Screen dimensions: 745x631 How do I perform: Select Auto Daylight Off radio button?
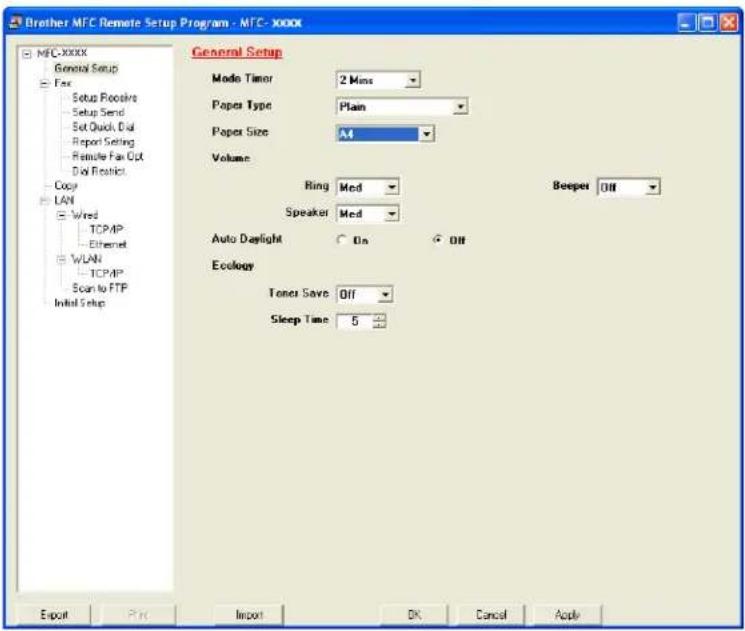click(x=438, y=239)
